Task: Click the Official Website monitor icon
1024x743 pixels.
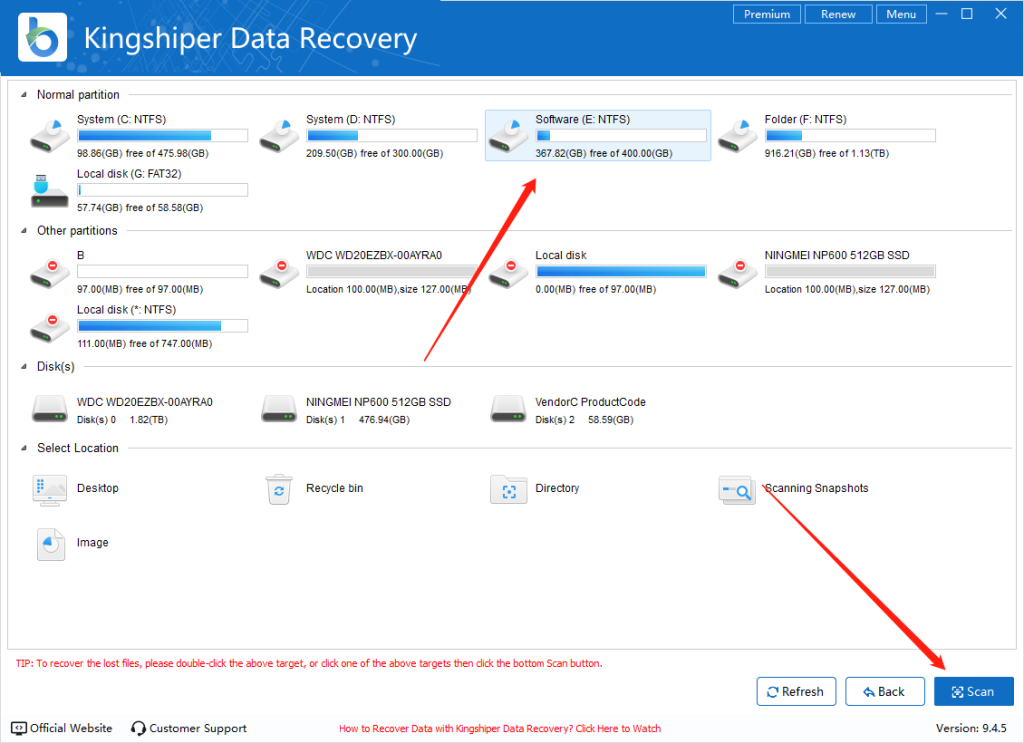Action: click(x=19, y=728)
